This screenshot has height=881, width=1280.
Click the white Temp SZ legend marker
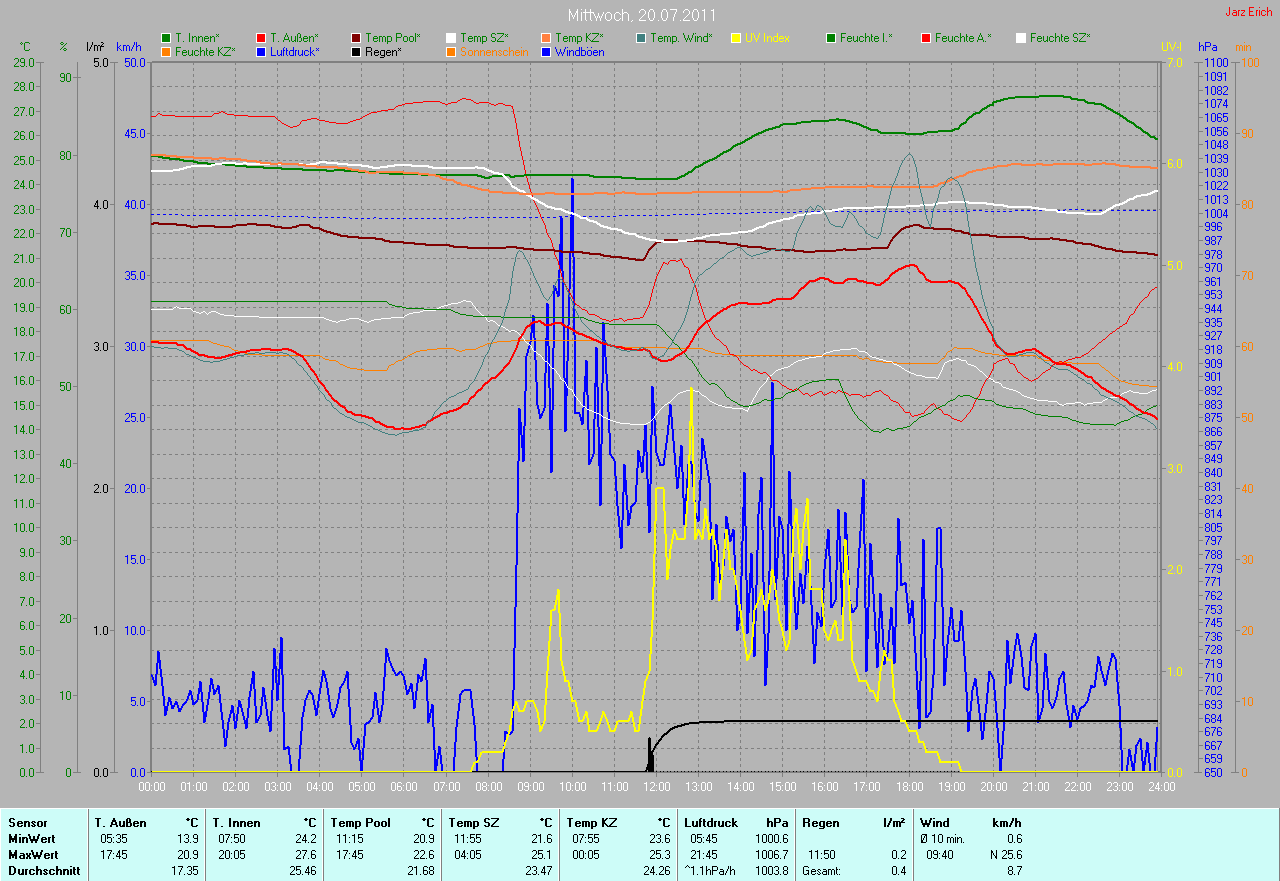[452, 38]
